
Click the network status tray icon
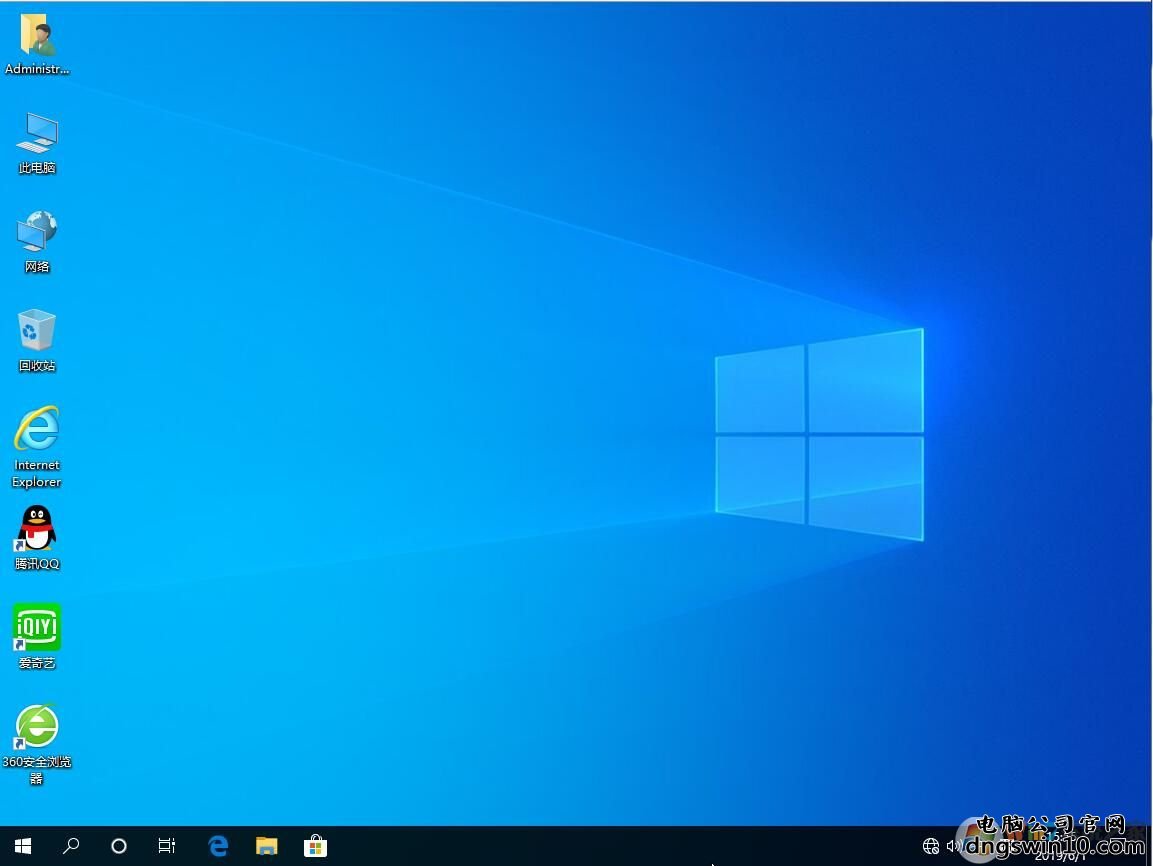click(931, 846)
